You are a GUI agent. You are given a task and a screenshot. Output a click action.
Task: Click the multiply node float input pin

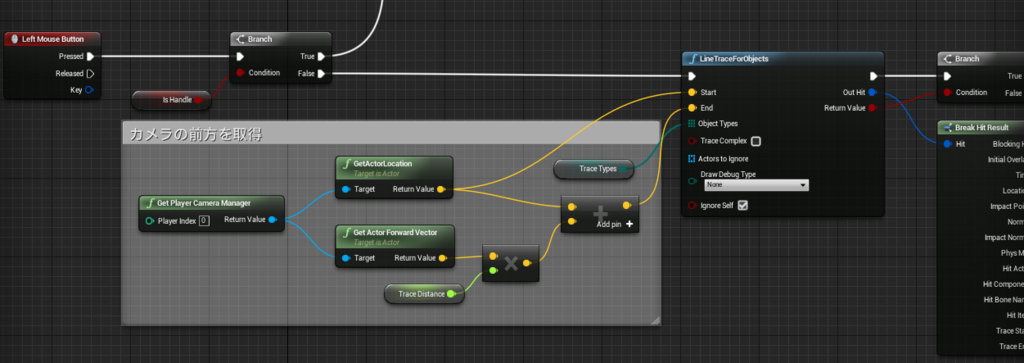[x=493, y=270]
